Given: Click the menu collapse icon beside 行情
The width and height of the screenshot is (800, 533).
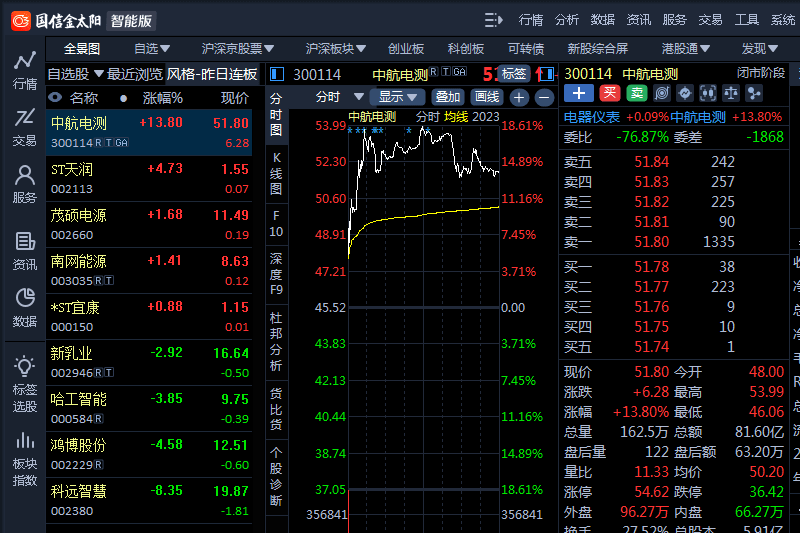Looking at the screenshot, I should (x=493, y=20).
